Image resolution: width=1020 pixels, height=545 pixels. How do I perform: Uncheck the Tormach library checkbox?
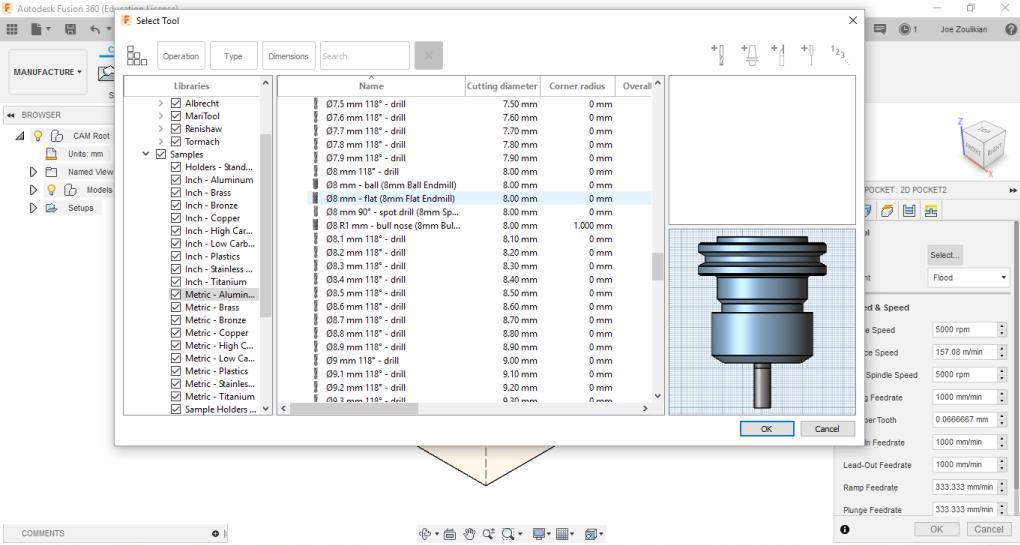click(176, 142)
